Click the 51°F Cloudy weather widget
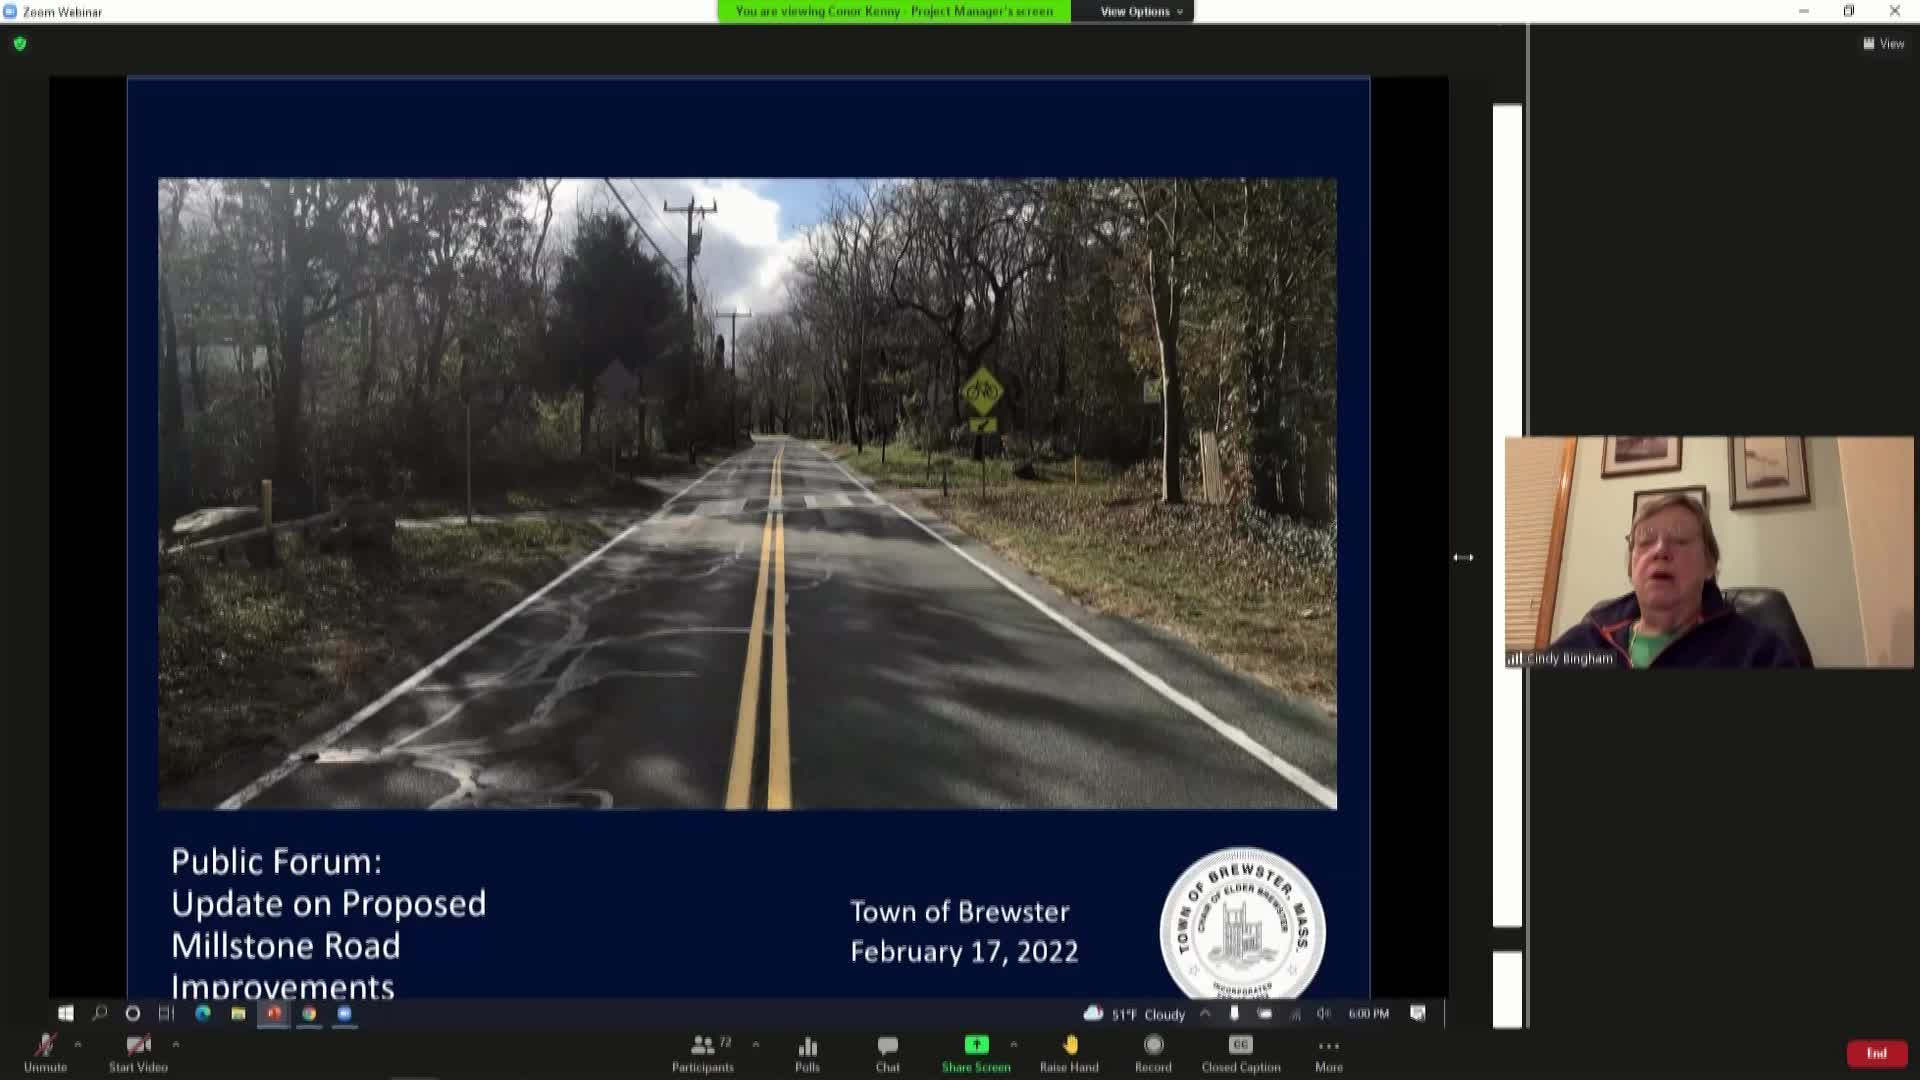 point(1135,1014)
